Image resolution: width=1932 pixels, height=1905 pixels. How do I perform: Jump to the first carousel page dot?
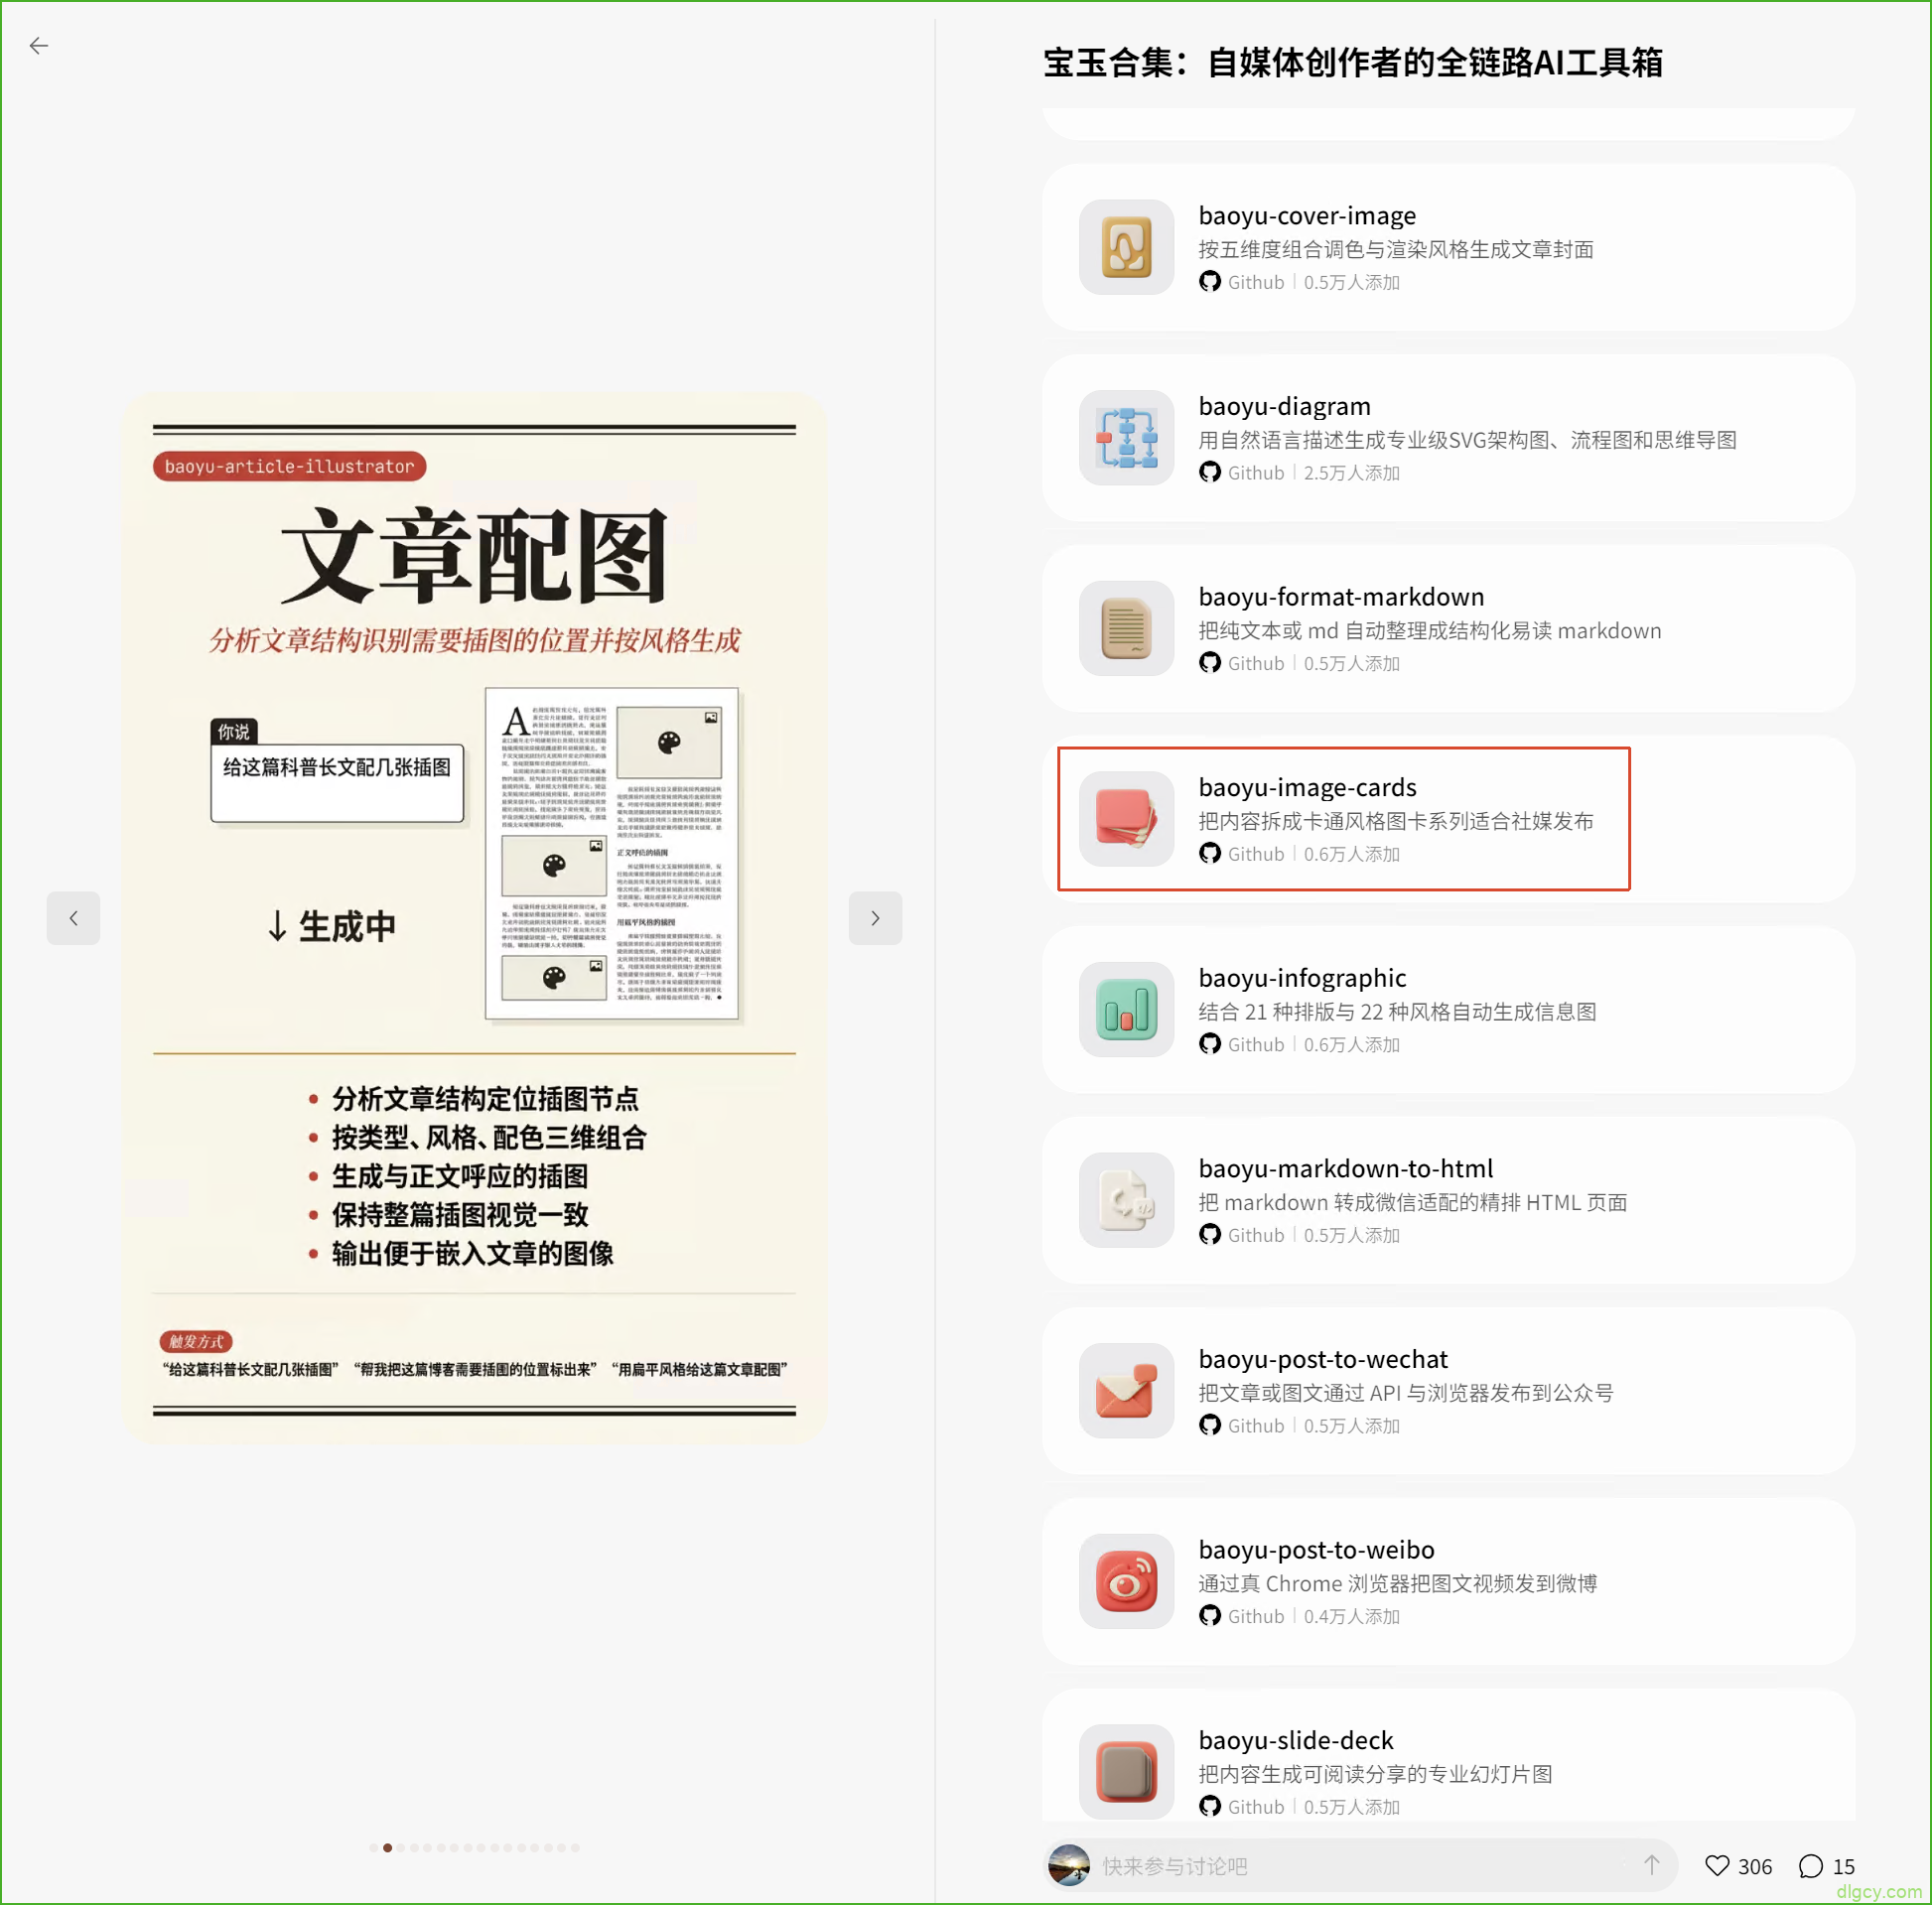pos(374,1848)
